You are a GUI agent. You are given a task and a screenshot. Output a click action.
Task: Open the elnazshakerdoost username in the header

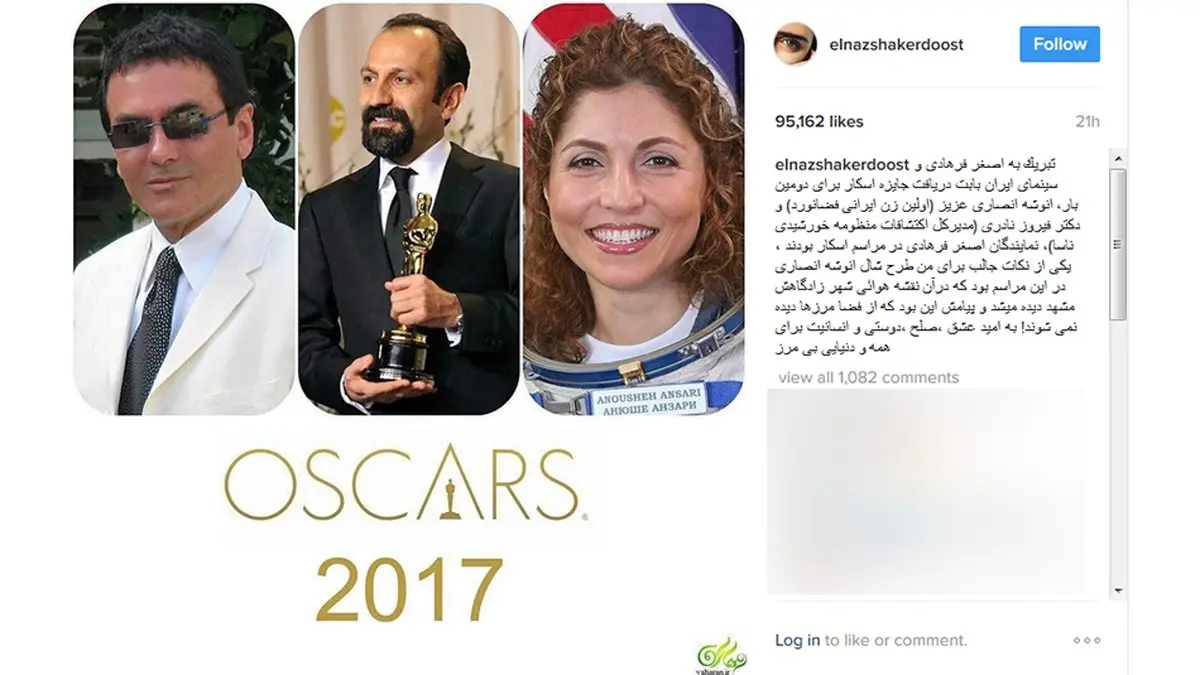point(897,45)
